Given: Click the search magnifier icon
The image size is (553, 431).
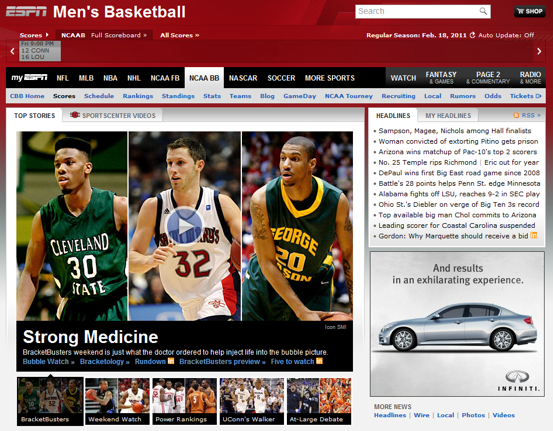Looking at the screenshot, I should click(483, 11).
